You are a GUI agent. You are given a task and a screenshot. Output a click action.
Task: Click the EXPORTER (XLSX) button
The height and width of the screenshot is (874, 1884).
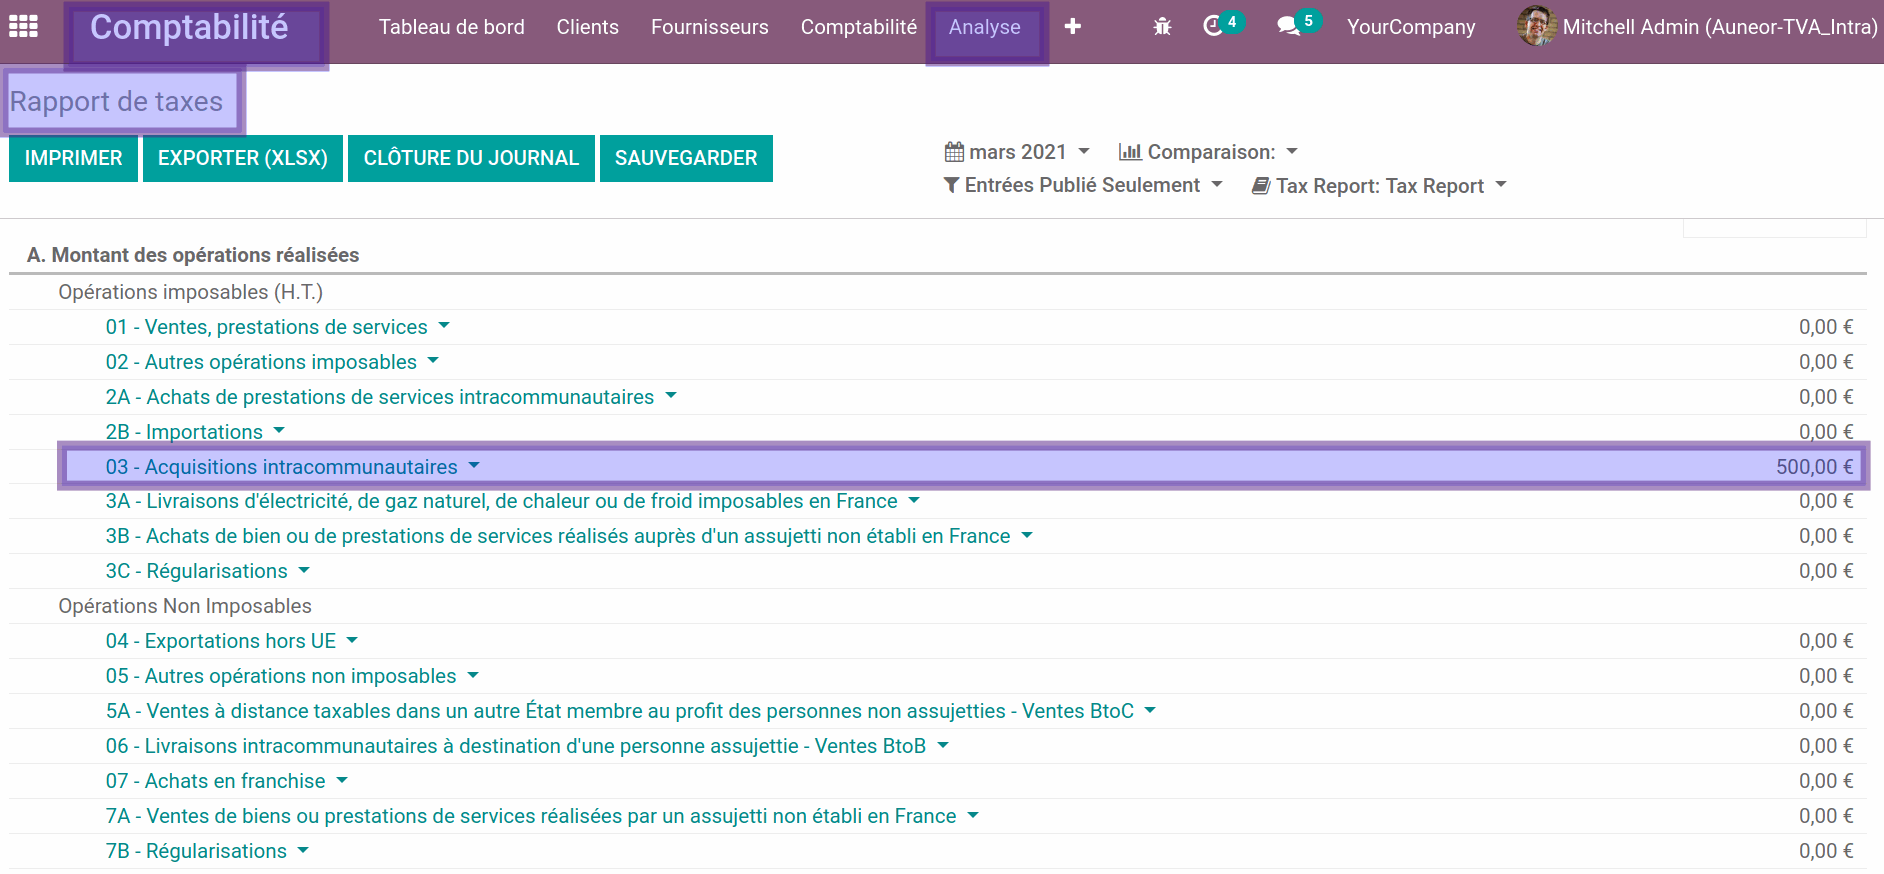coord(243,158)
